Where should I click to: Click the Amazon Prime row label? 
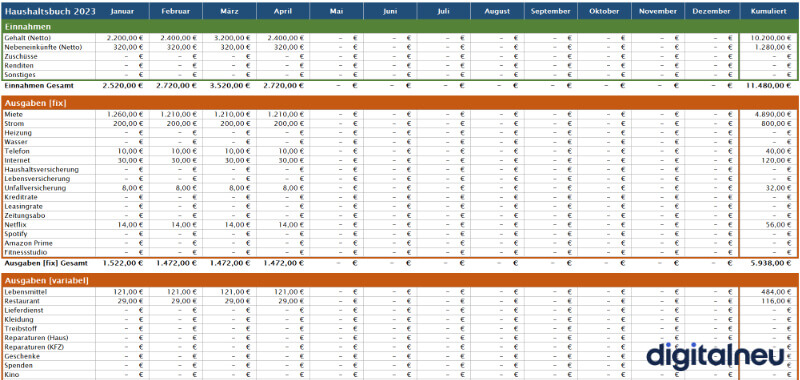(x=28, y=243)
